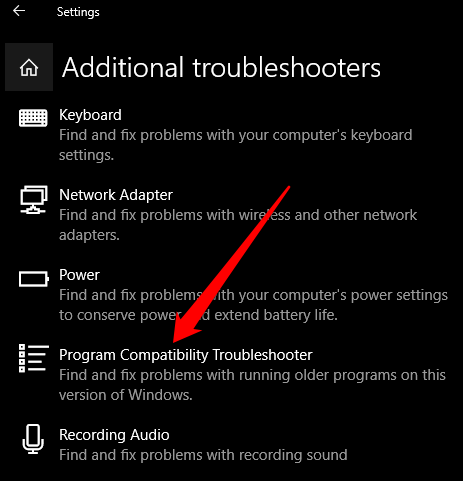Click the Network Adapter monitor icon
The height and width of the screenshot is (481, 463).
click(x=33, y=200)
